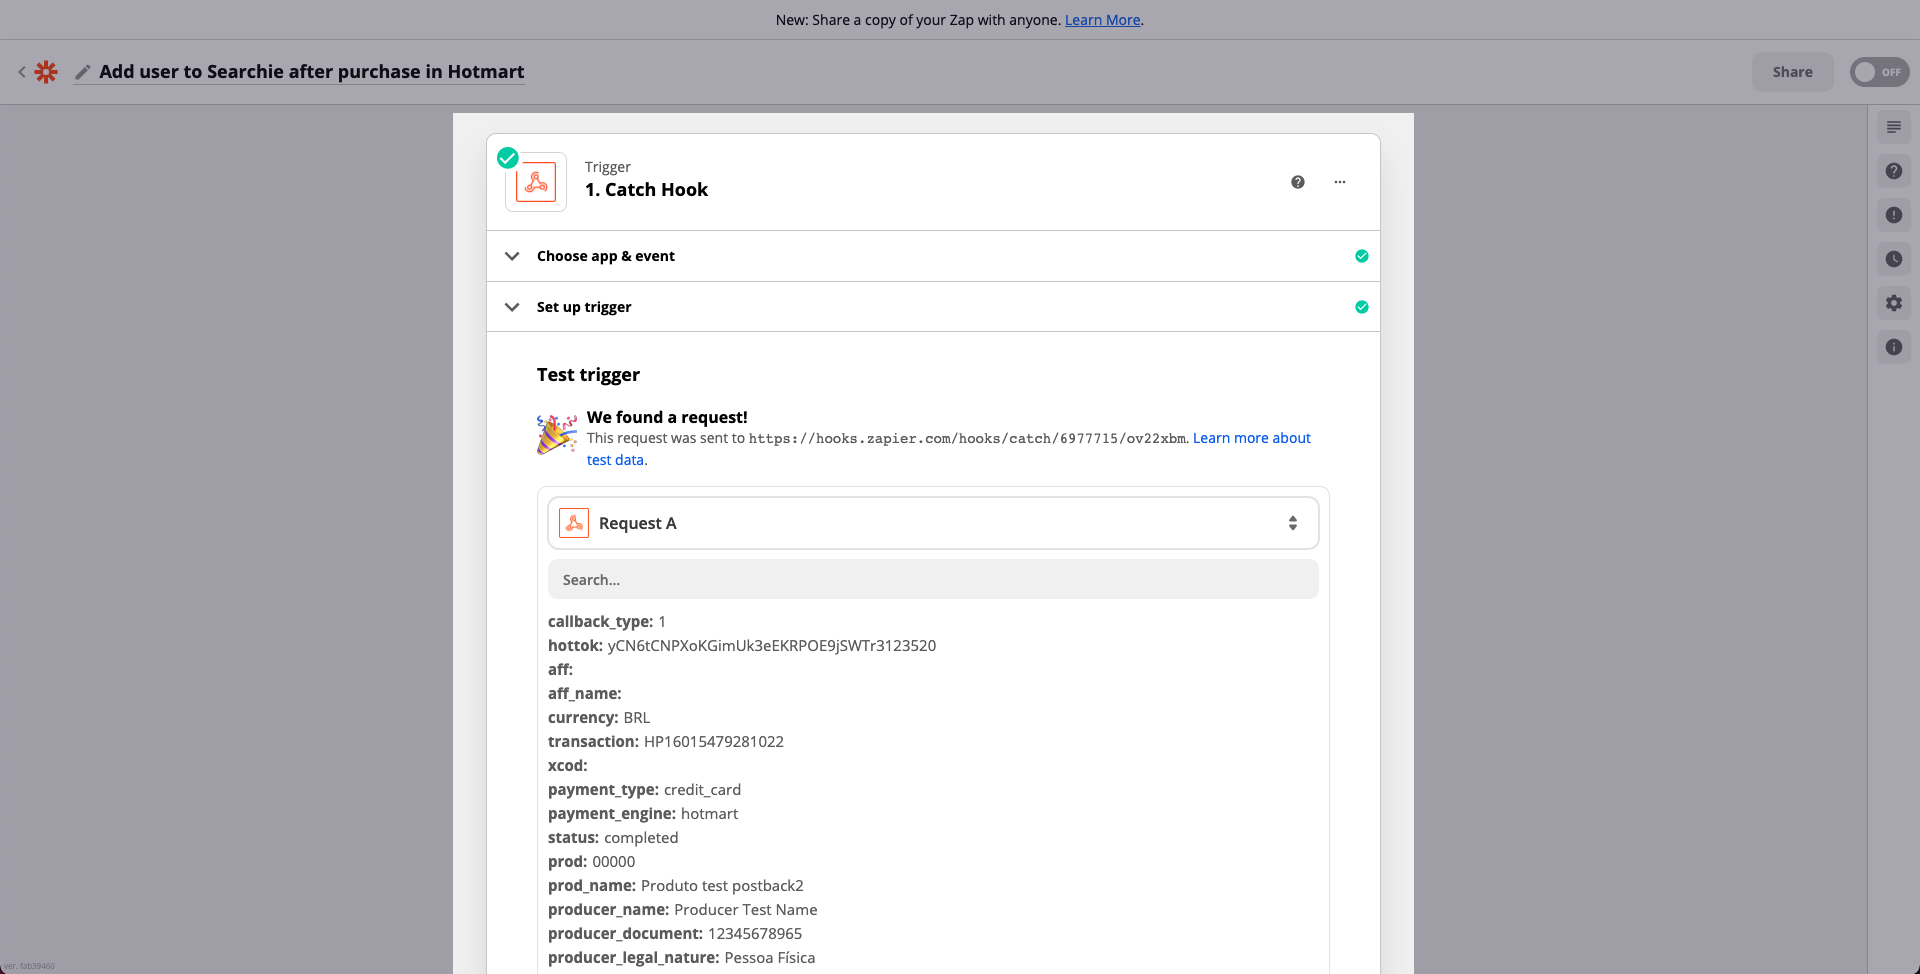The height and width of the screenshot is (974, 1920).
Task: Click the party popper celebration icon
Action: pos(556,435)
